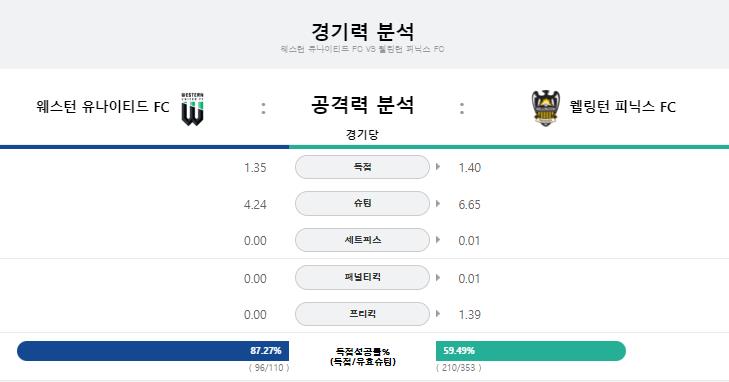Expand the arrow beside the 슈팅 pill
The width and height of the screenshot is (729, 382).
437,204
